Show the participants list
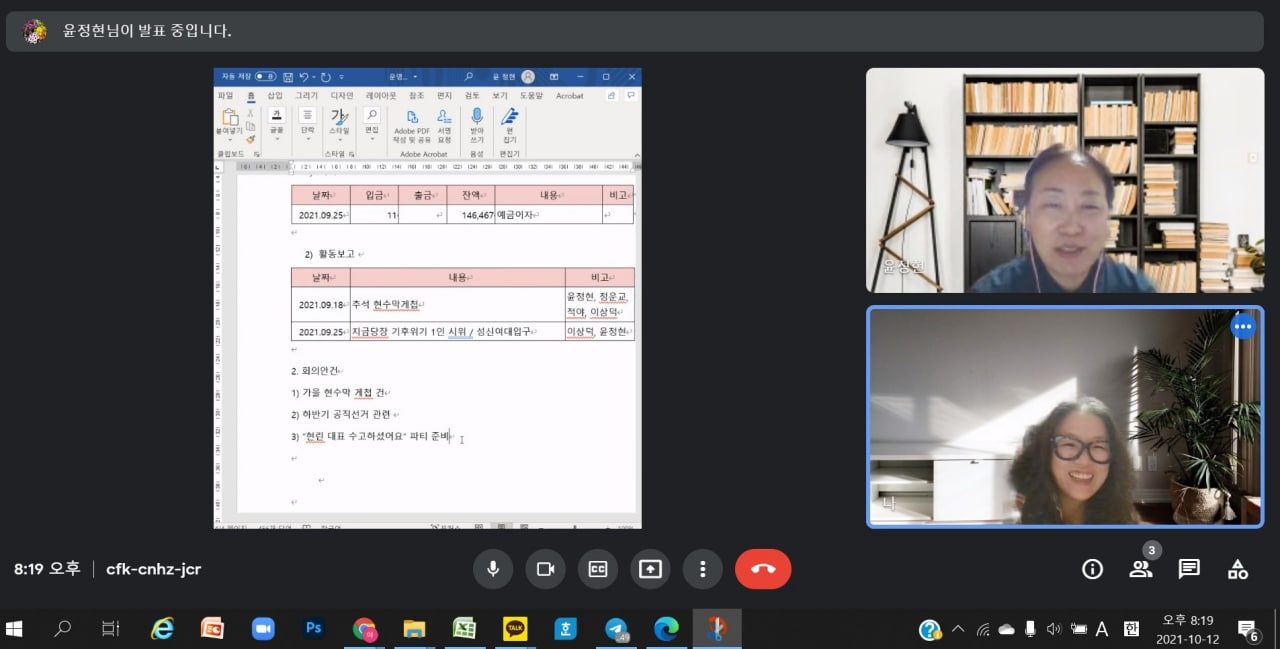This screenshot has height=649, width=1280. pos(1140,569)
